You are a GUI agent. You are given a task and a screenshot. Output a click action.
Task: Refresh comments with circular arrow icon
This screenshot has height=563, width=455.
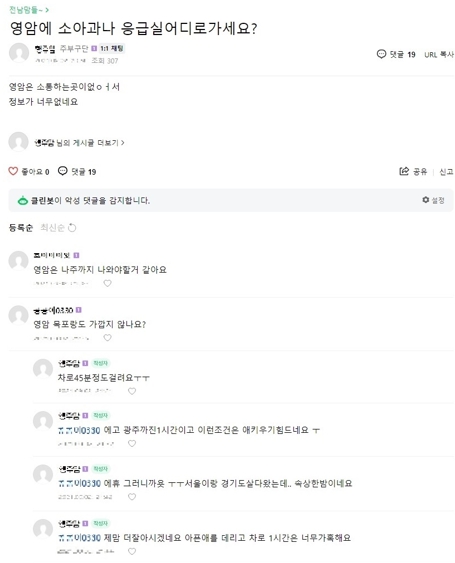tap(72, 228)
